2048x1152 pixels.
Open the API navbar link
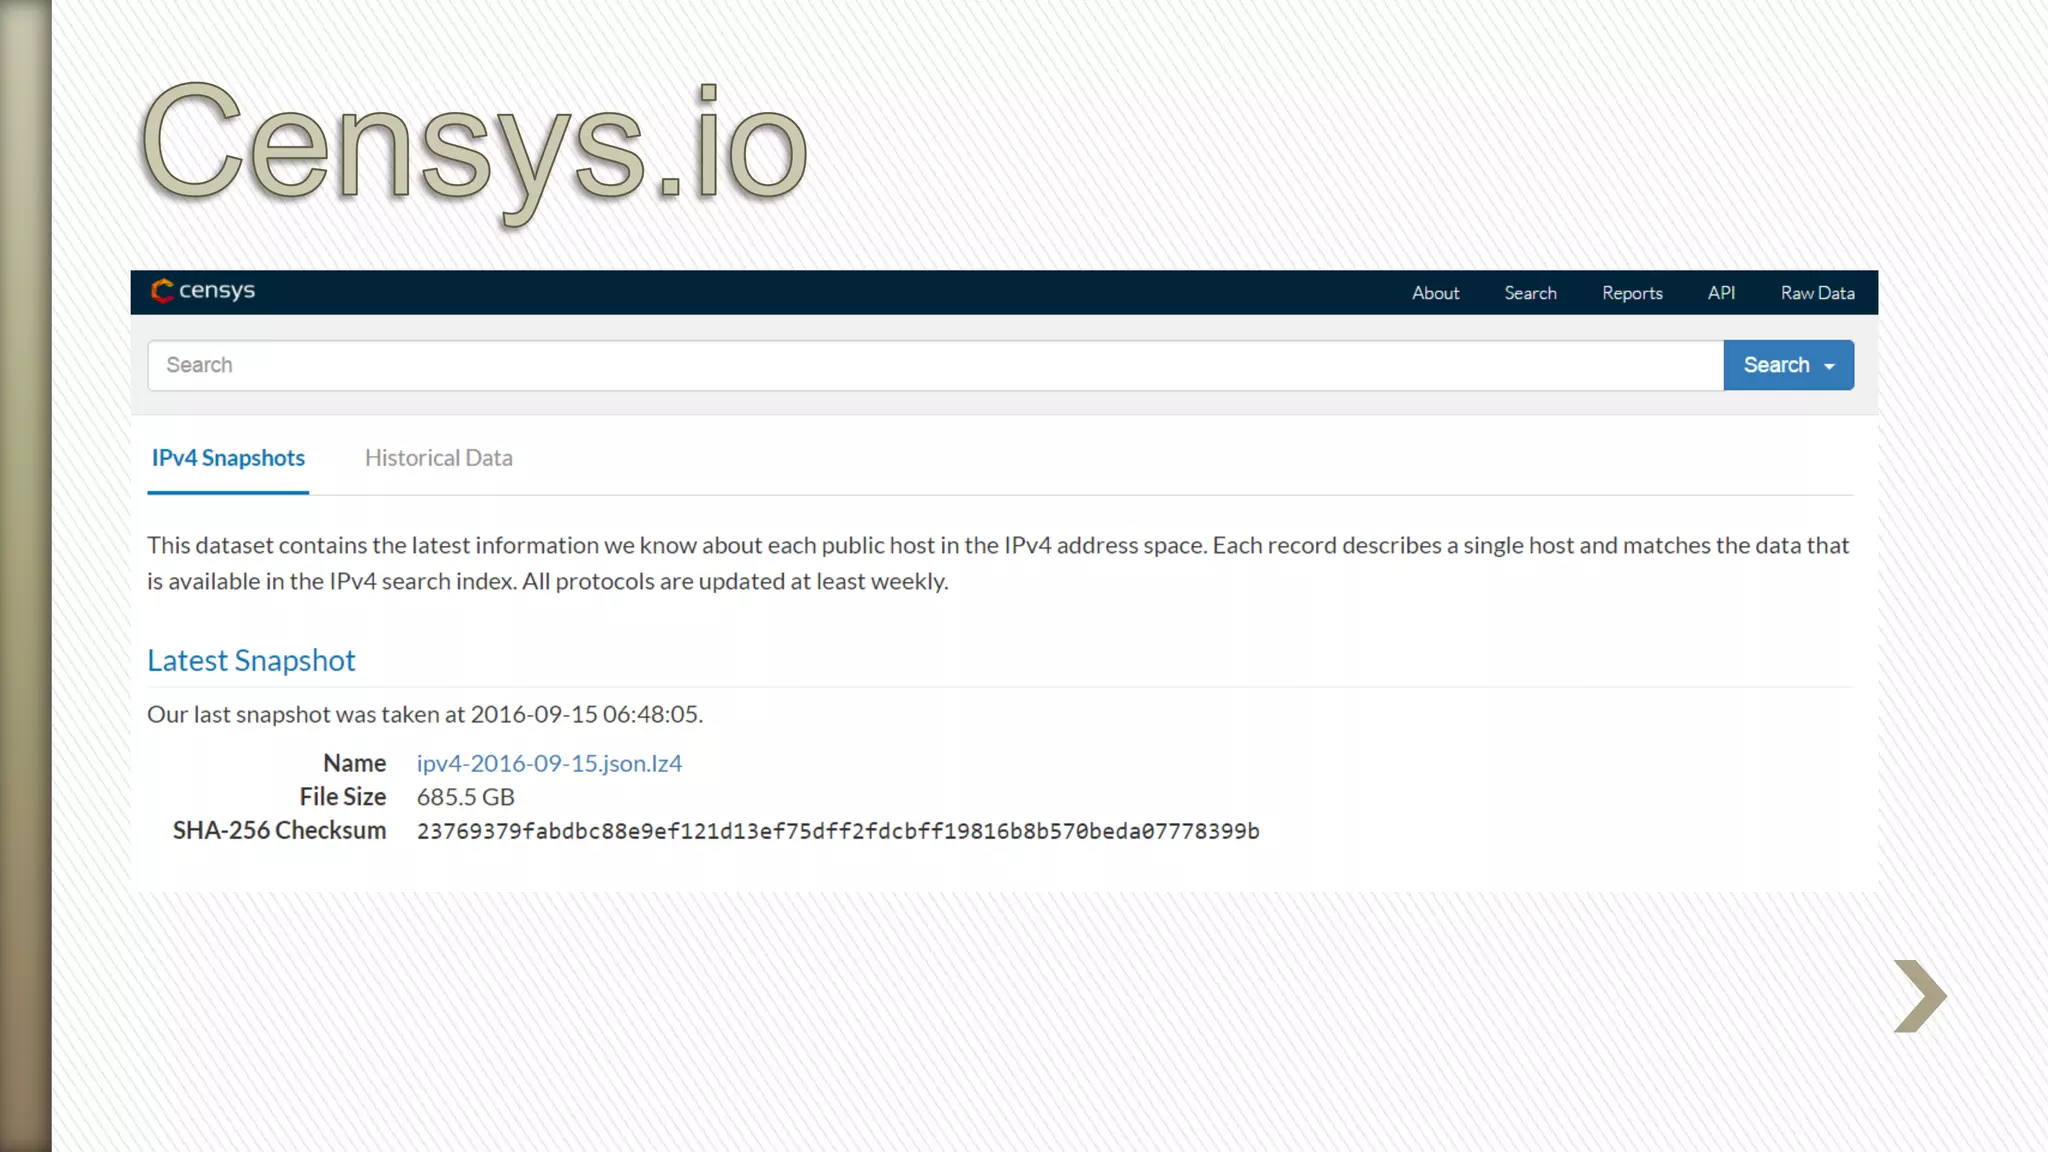(x=1721, y=293)
